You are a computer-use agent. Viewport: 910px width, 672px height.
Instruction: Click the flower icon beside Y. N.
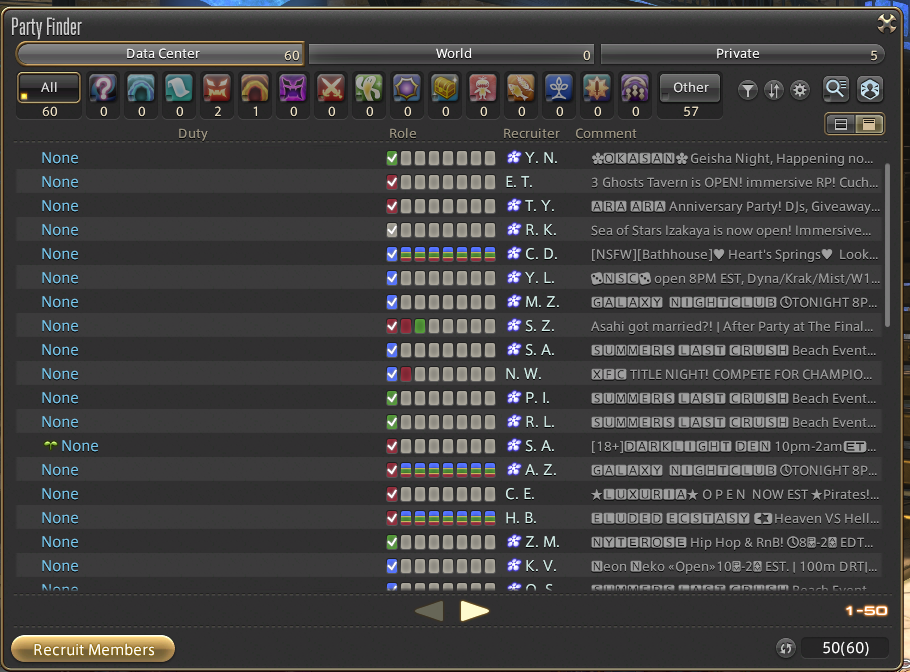click(514, 157)
